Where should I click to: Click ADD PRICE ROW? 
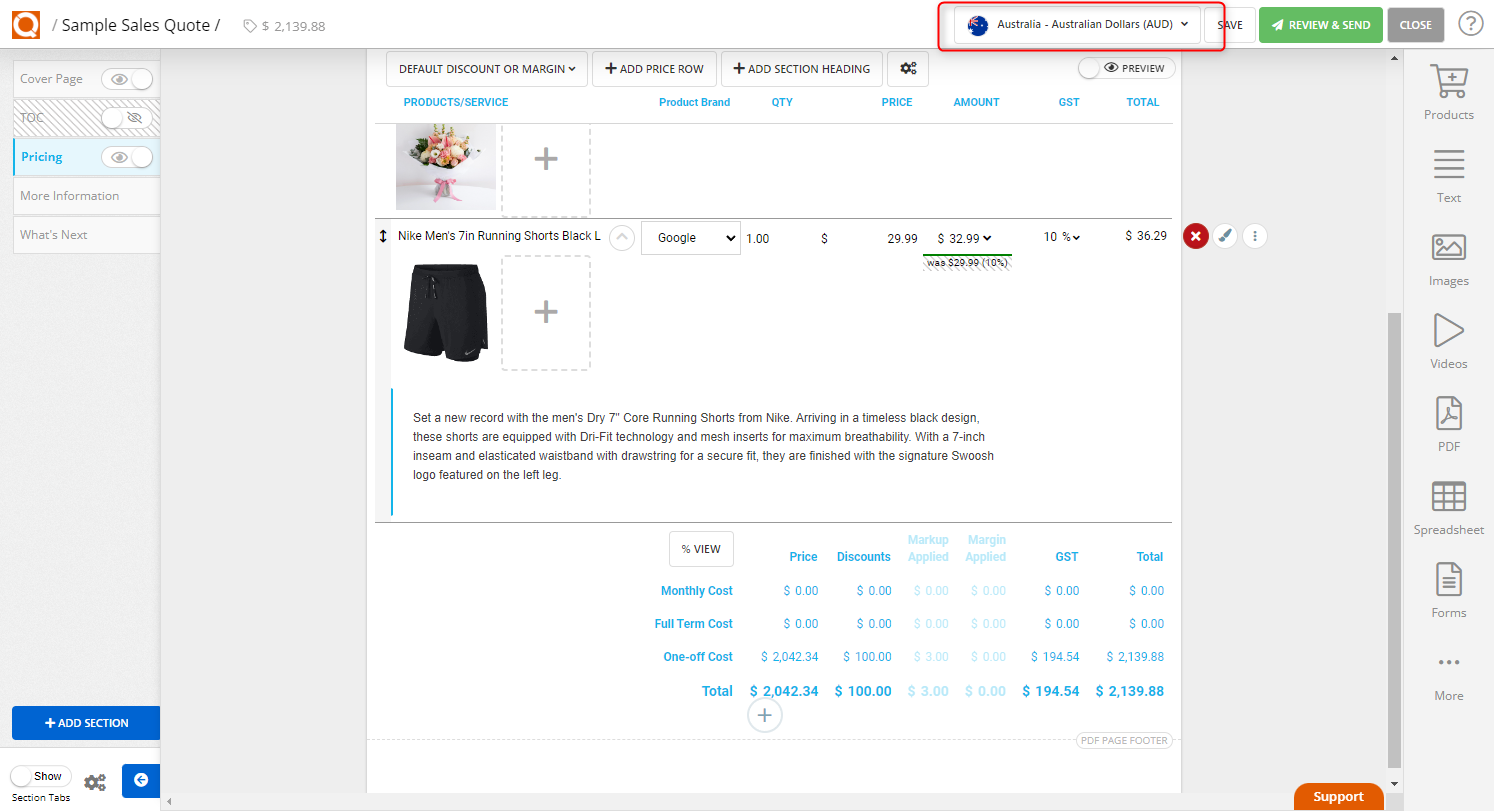coord(654,68)
